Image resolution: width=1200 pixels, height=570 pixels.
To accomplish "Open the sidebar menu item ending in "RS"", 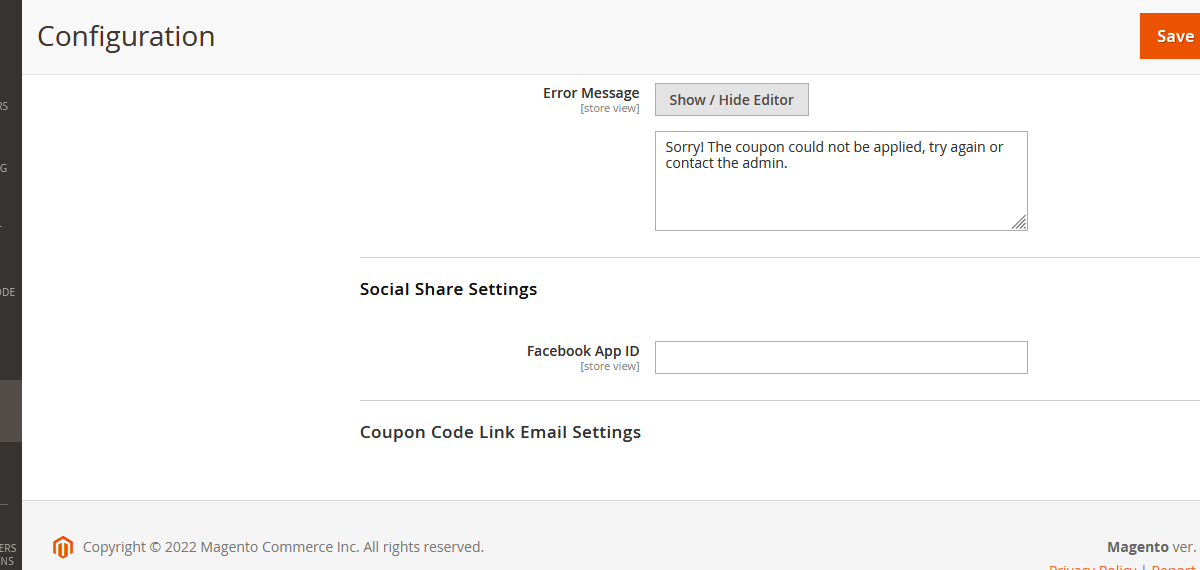I will (x=5, y=106).
